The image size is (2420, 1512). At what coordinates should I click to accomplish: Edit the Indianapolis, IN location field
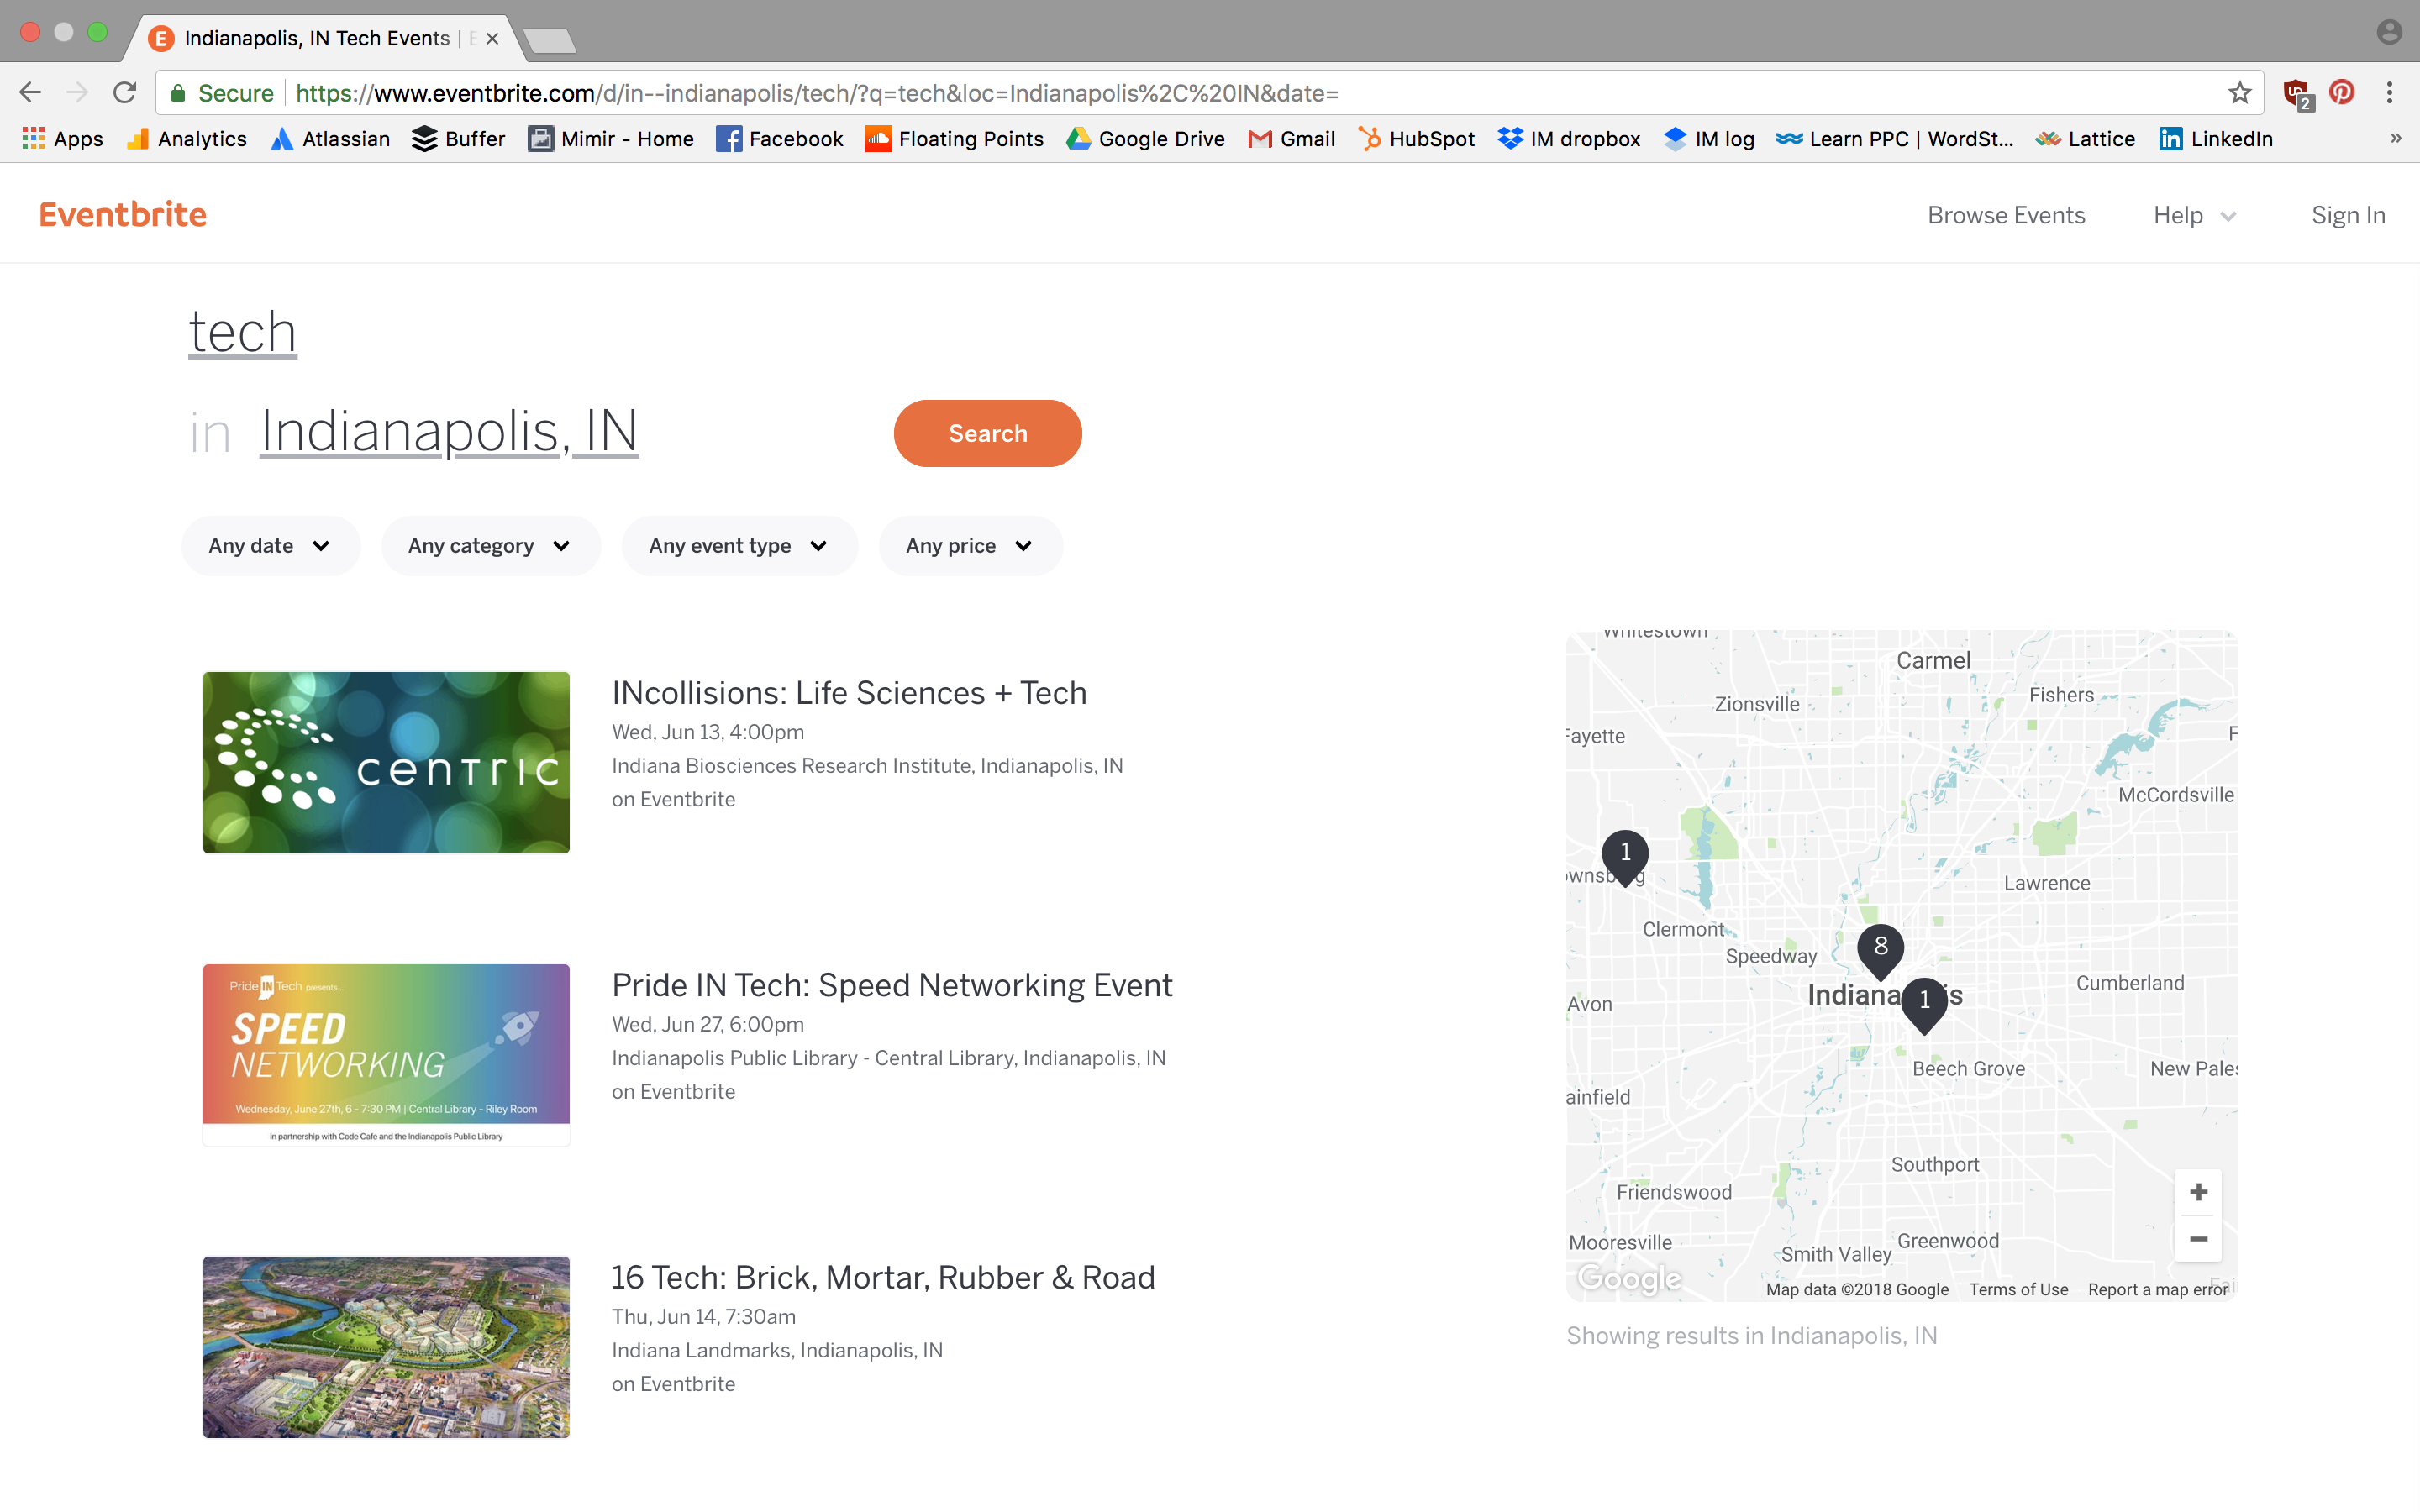click(449, 431)
